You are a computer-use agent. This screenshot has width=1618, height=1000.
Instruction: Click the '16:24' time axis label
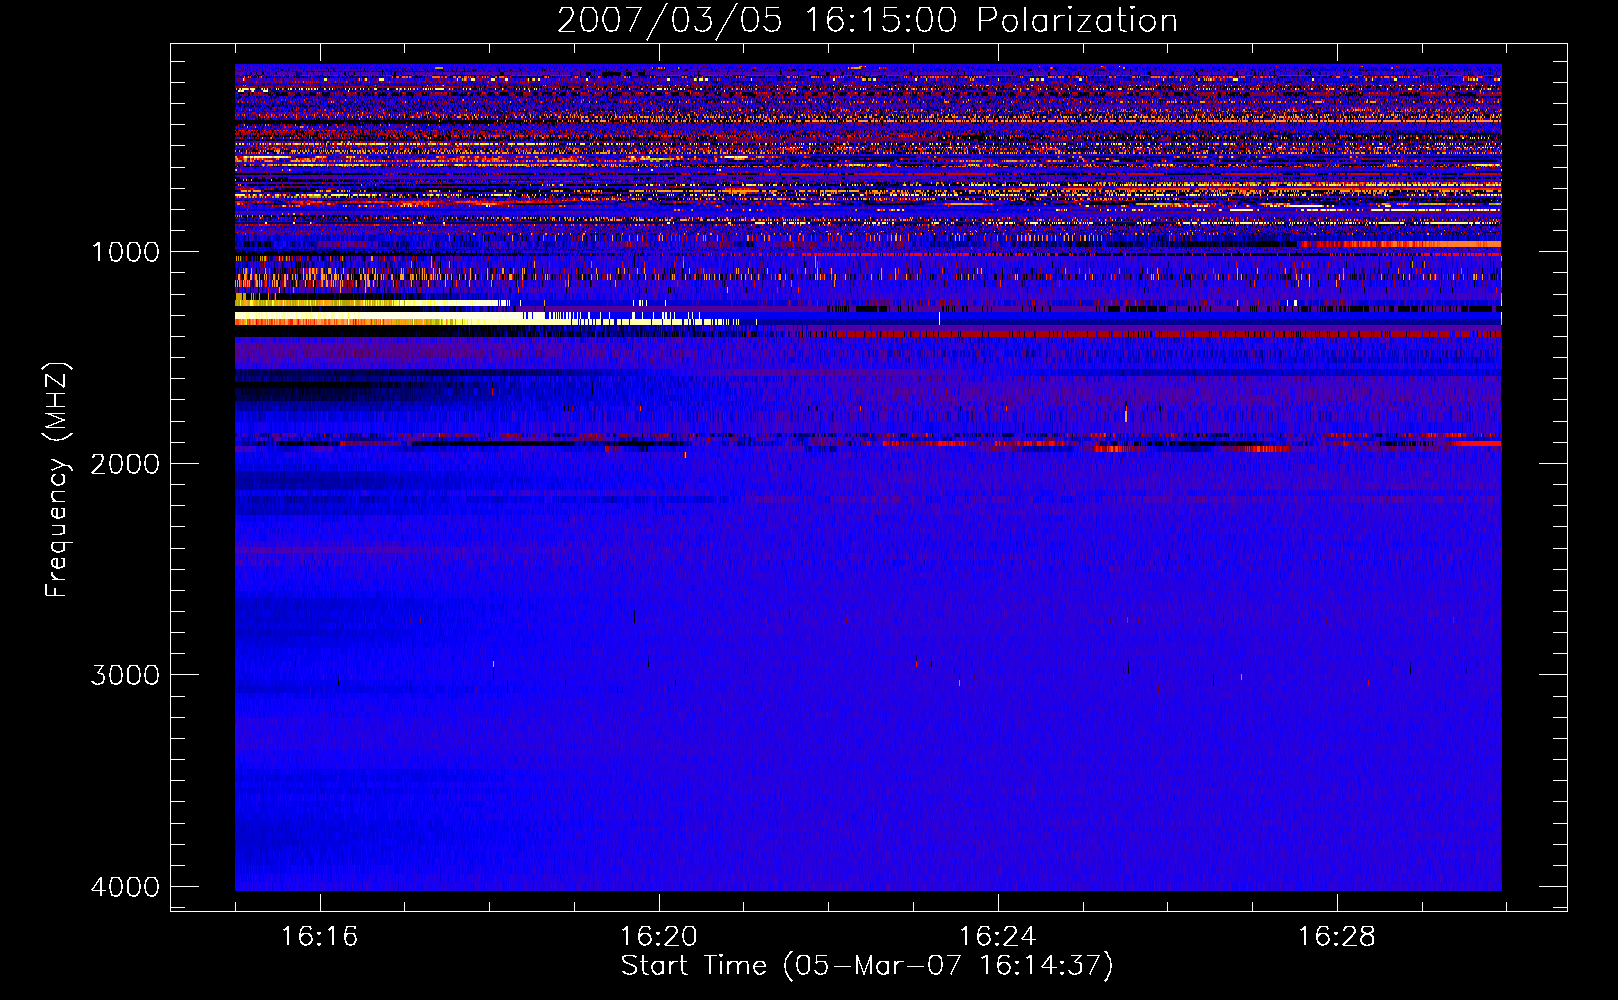(998, 937)
